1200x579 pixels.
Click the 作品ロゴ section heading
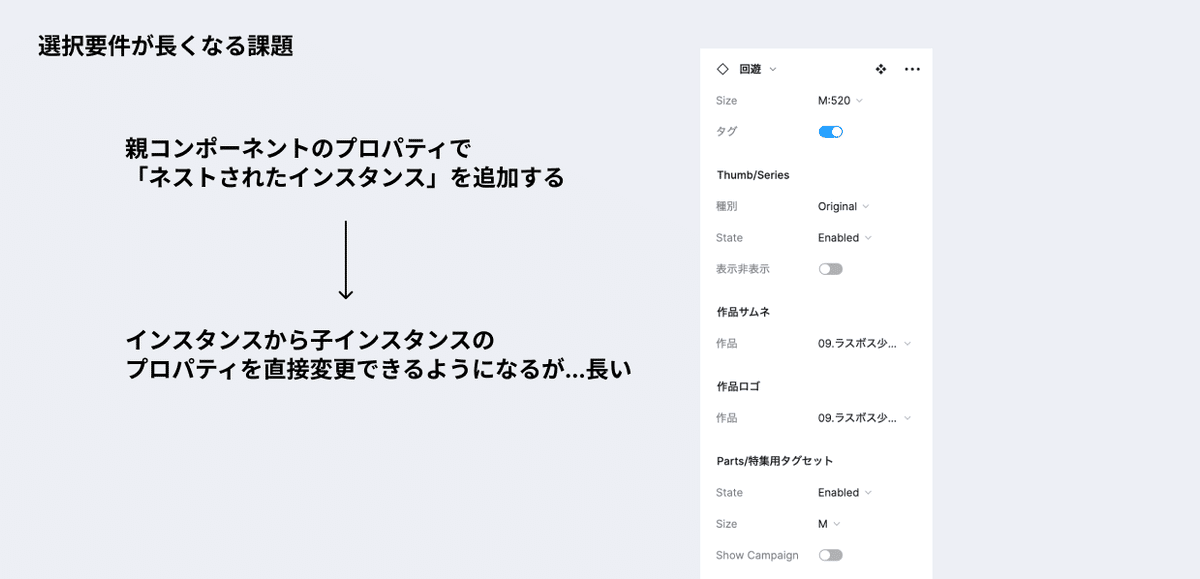click(x=738, y=386)
